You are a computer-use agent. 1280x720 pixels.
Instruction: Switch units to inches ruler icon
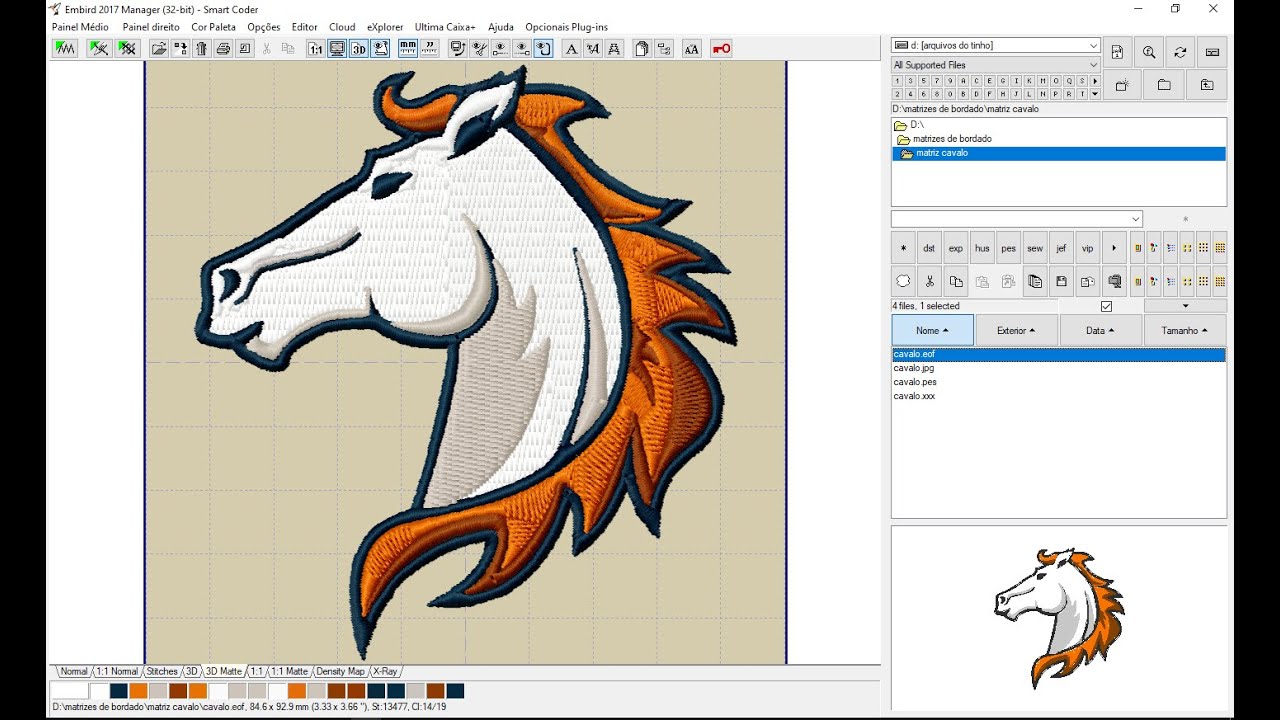click(430, 48)
